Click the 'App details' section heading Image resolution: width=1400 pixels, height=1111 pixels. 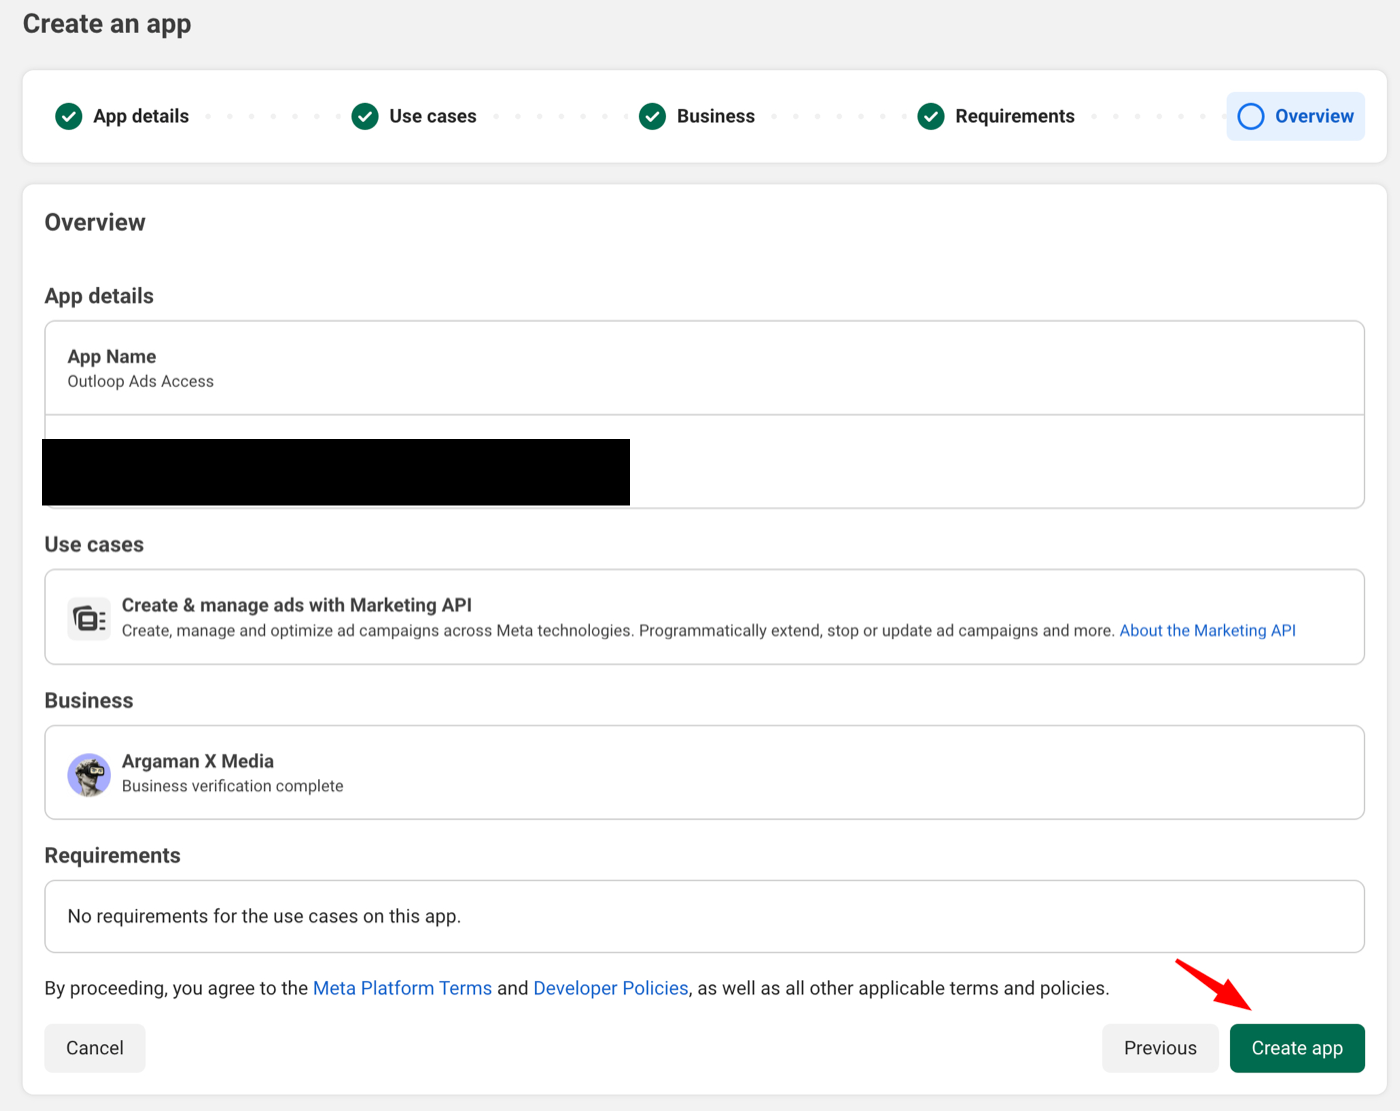pyautogui.click(x=99, y=296)
